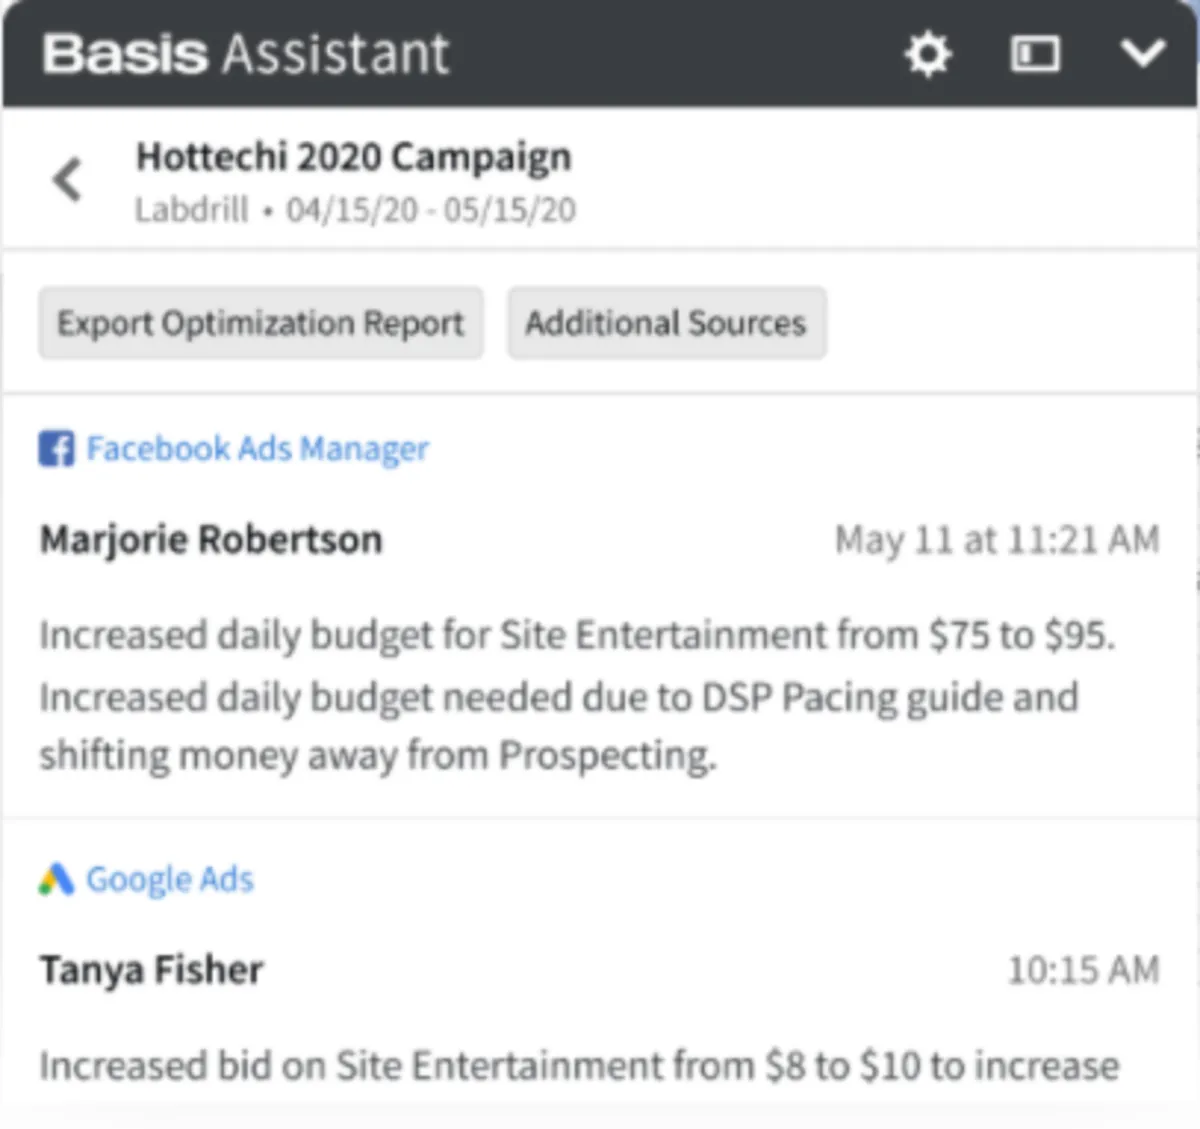Click the Google Ads logo icon
This screenshot has width=1200, height=1129.
click(56, 880)
